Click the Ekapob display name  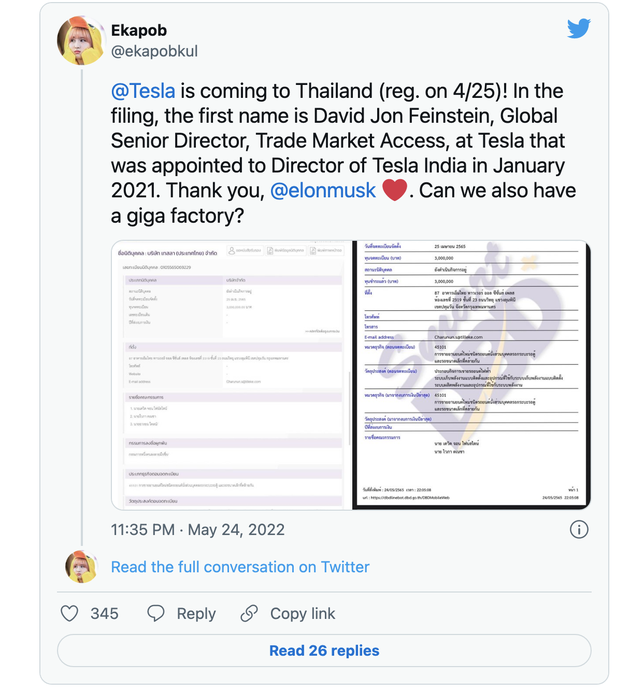point(139,30)
